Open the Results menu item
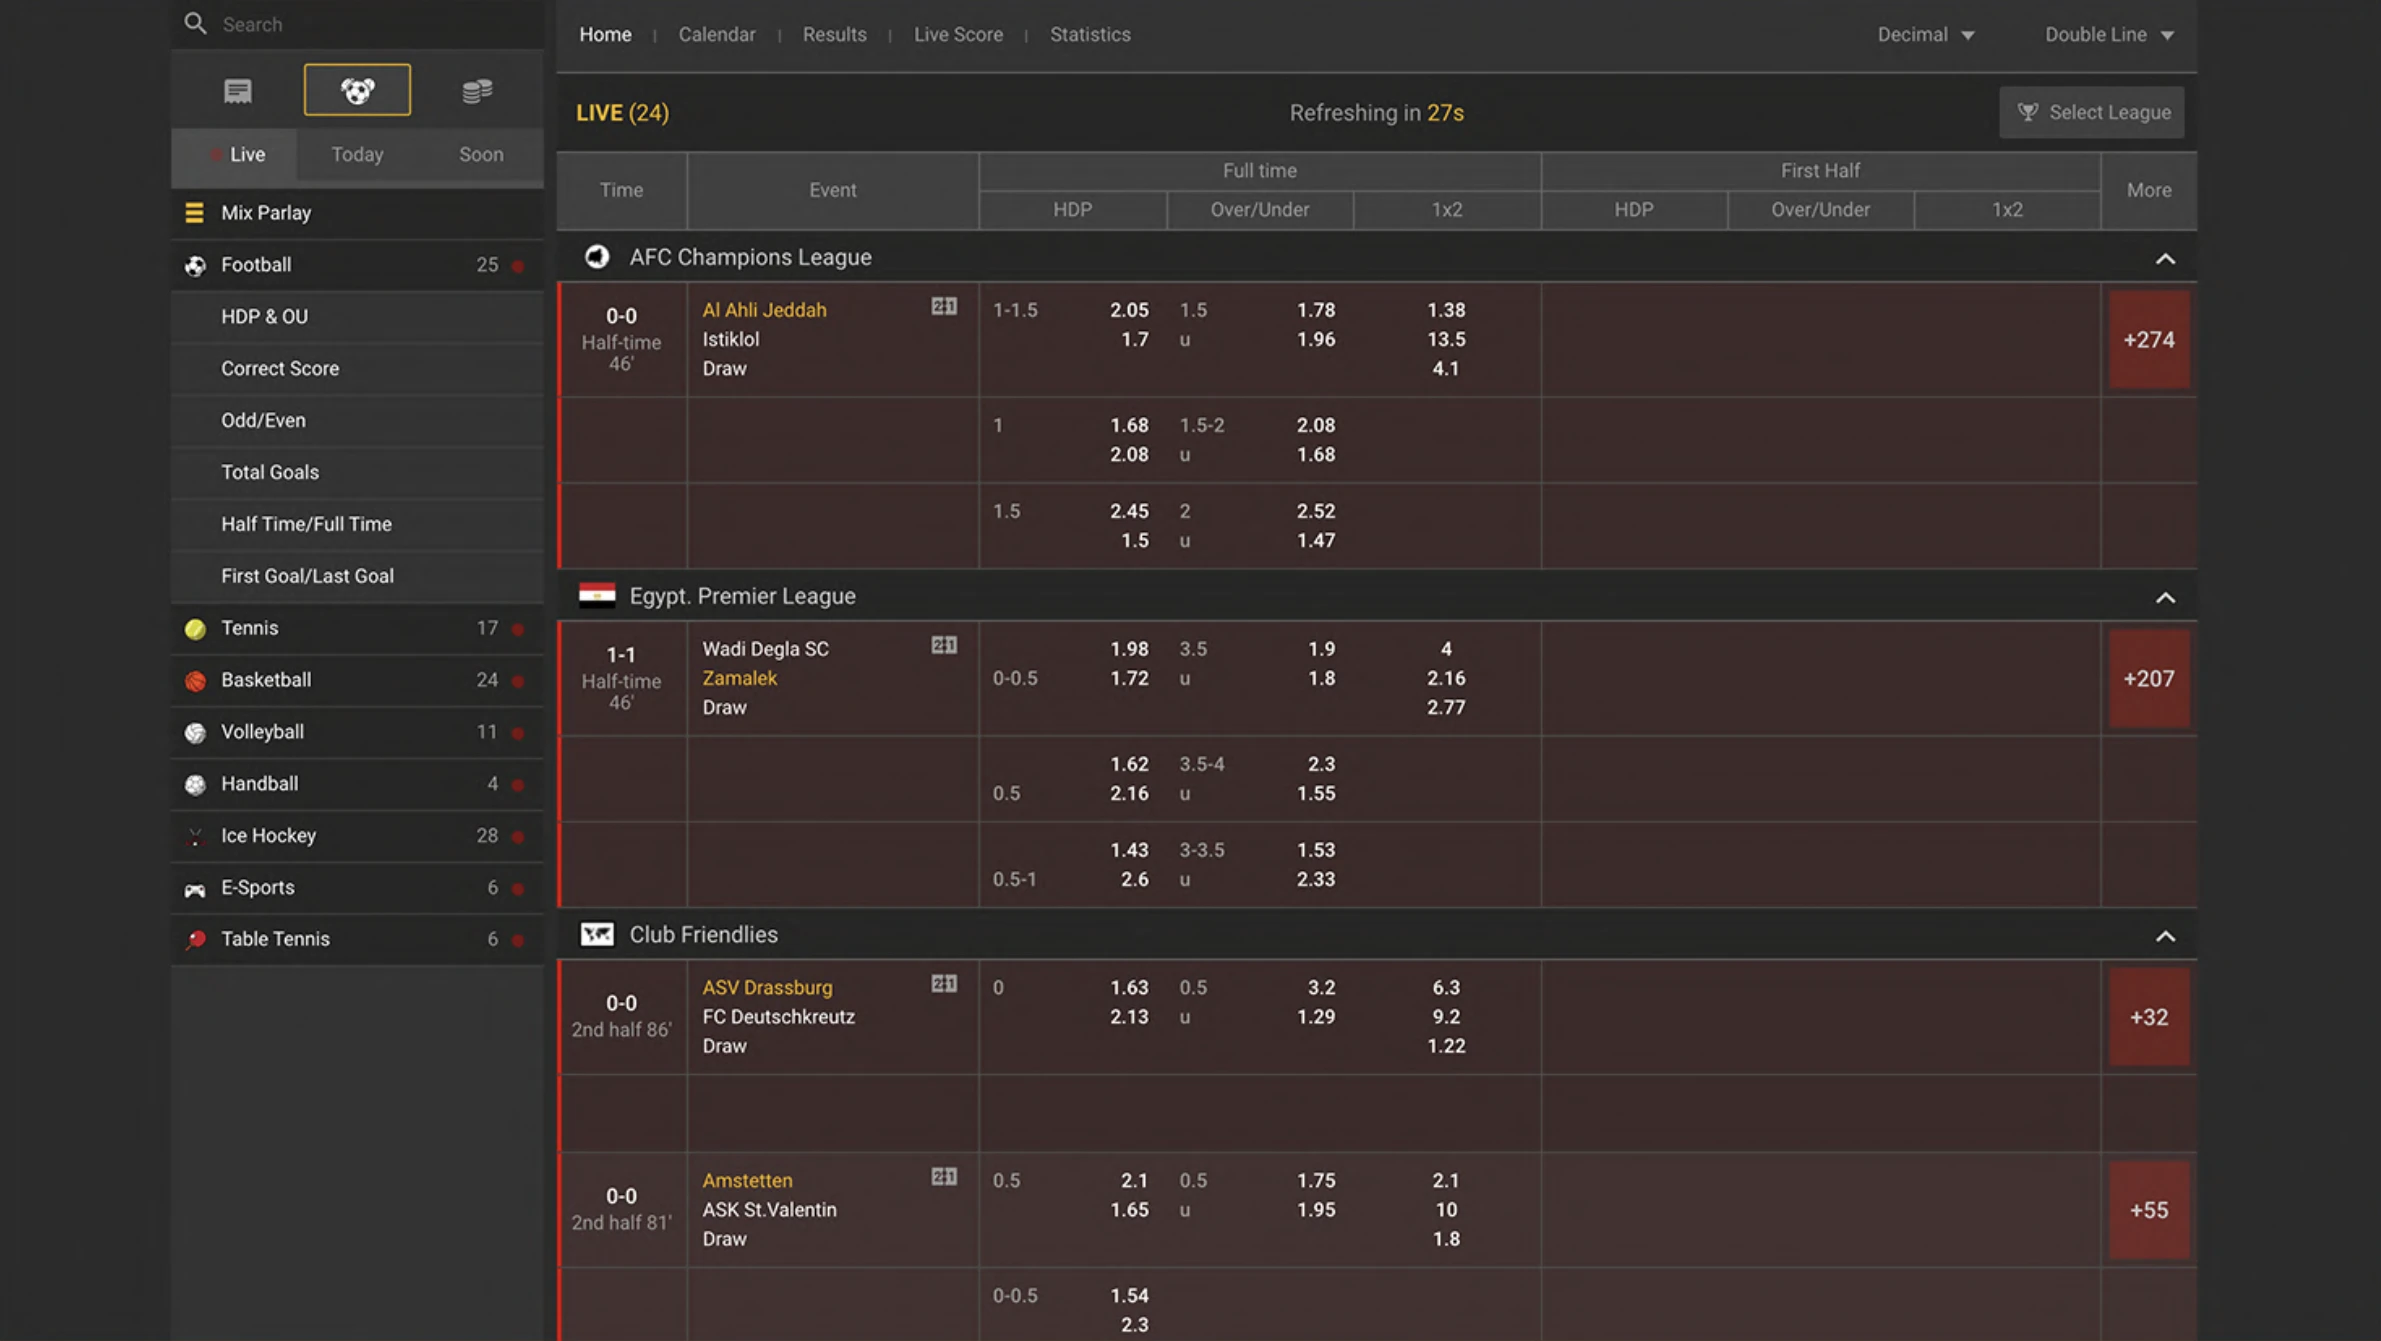The image size is (2381, 1341). click(x=835, y=34)
